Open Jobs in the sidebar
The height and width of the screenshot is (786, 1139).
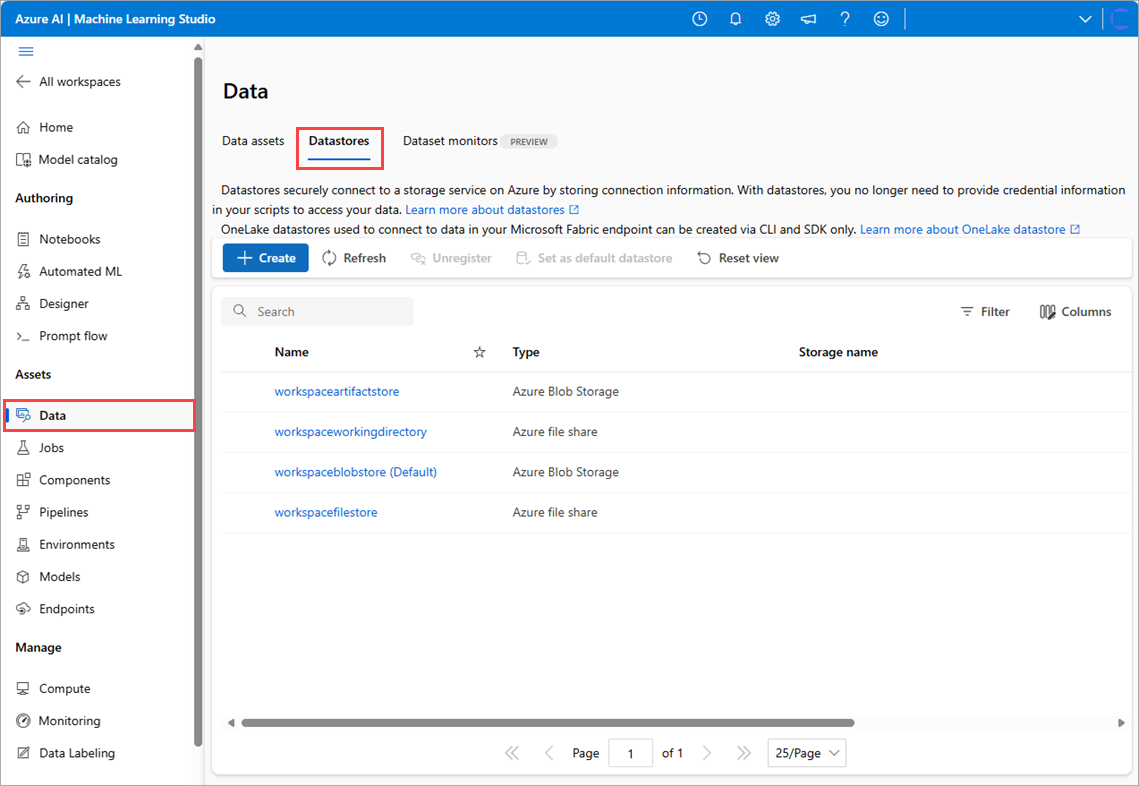40,447
